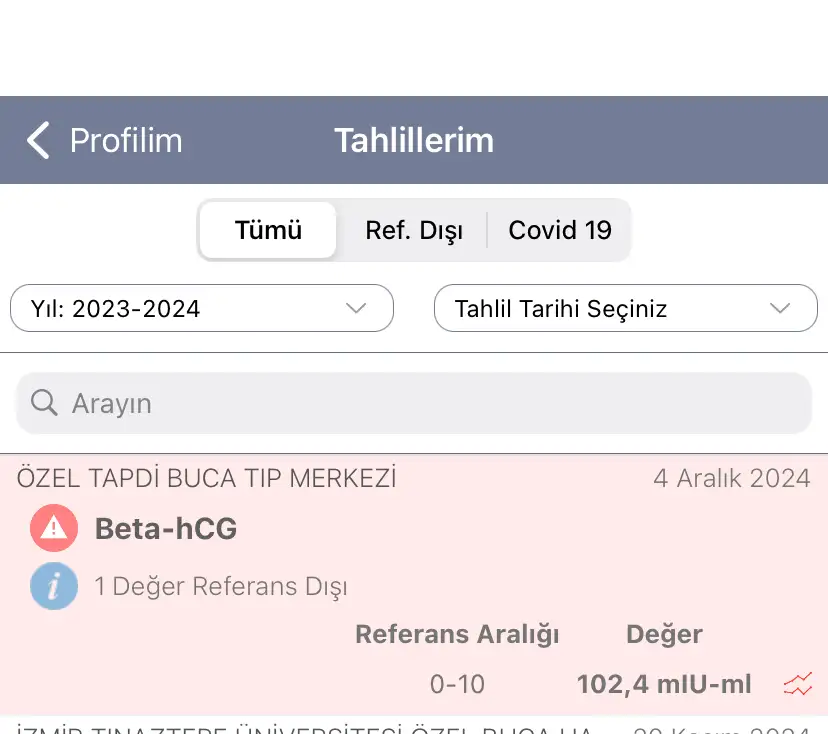Select the Tümü segment
The width and height of the screenshot is (828, 734).
coord(268,231)
